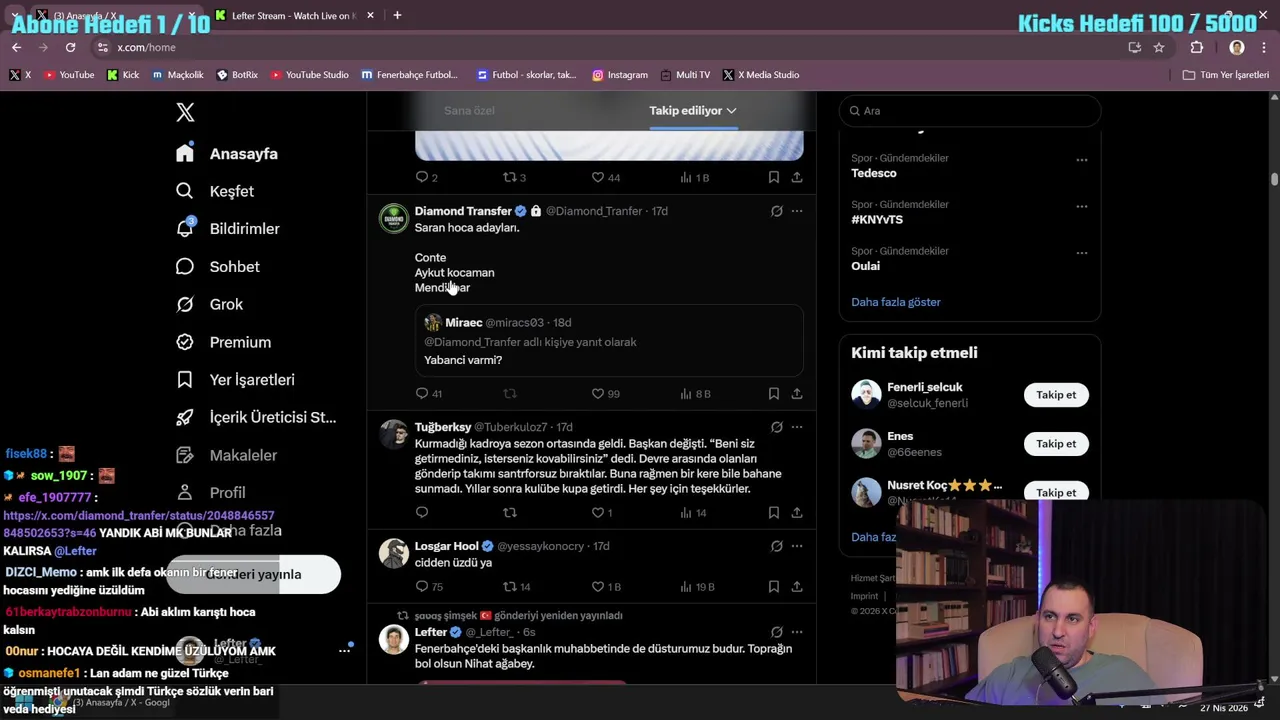Open more options on Tuğberksy post
Viewport: 1280px width, 720px height.
tap(797, 427)
